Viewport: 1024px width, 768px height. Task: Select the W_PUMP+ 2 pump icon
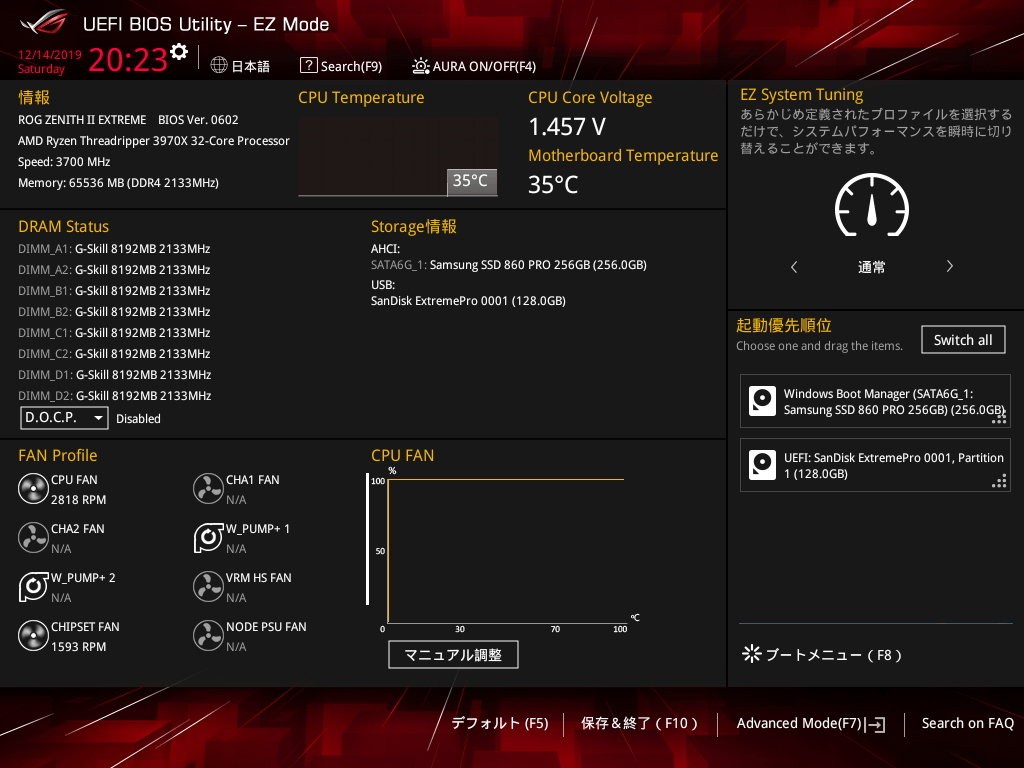pos(33,587)
